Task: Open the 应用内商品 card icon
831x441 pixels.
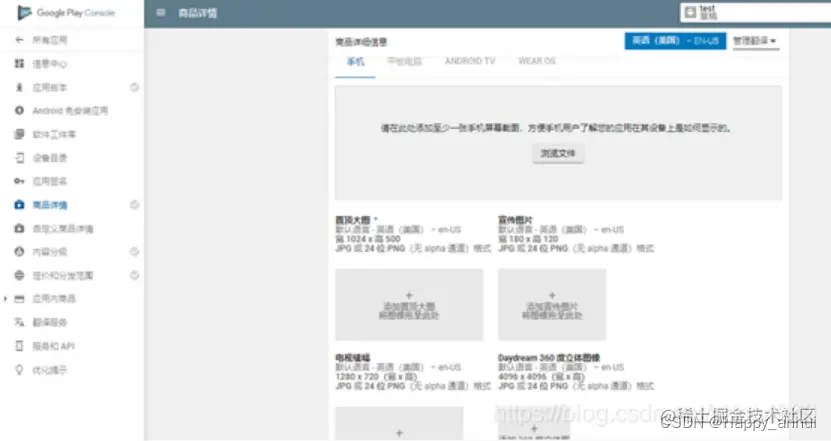Action: tap(20, 299)
